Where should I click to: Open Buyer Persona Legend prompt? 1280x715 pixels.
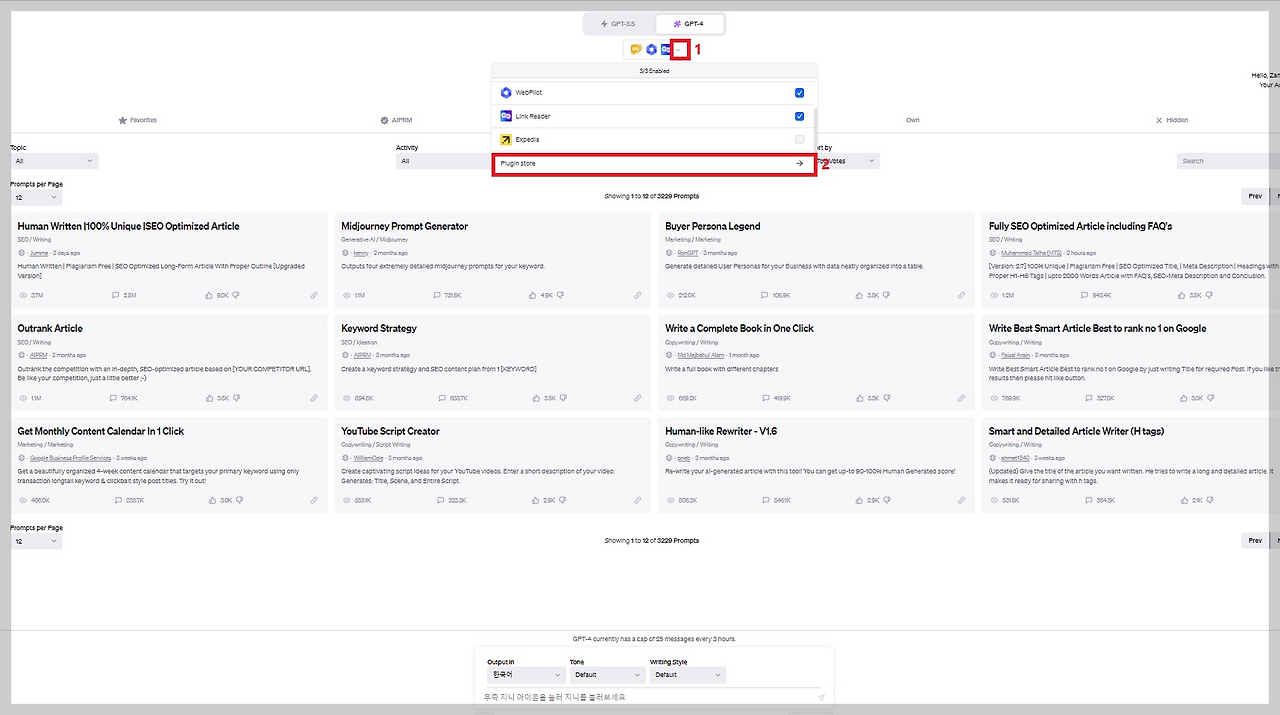click(x=712, y=226)
